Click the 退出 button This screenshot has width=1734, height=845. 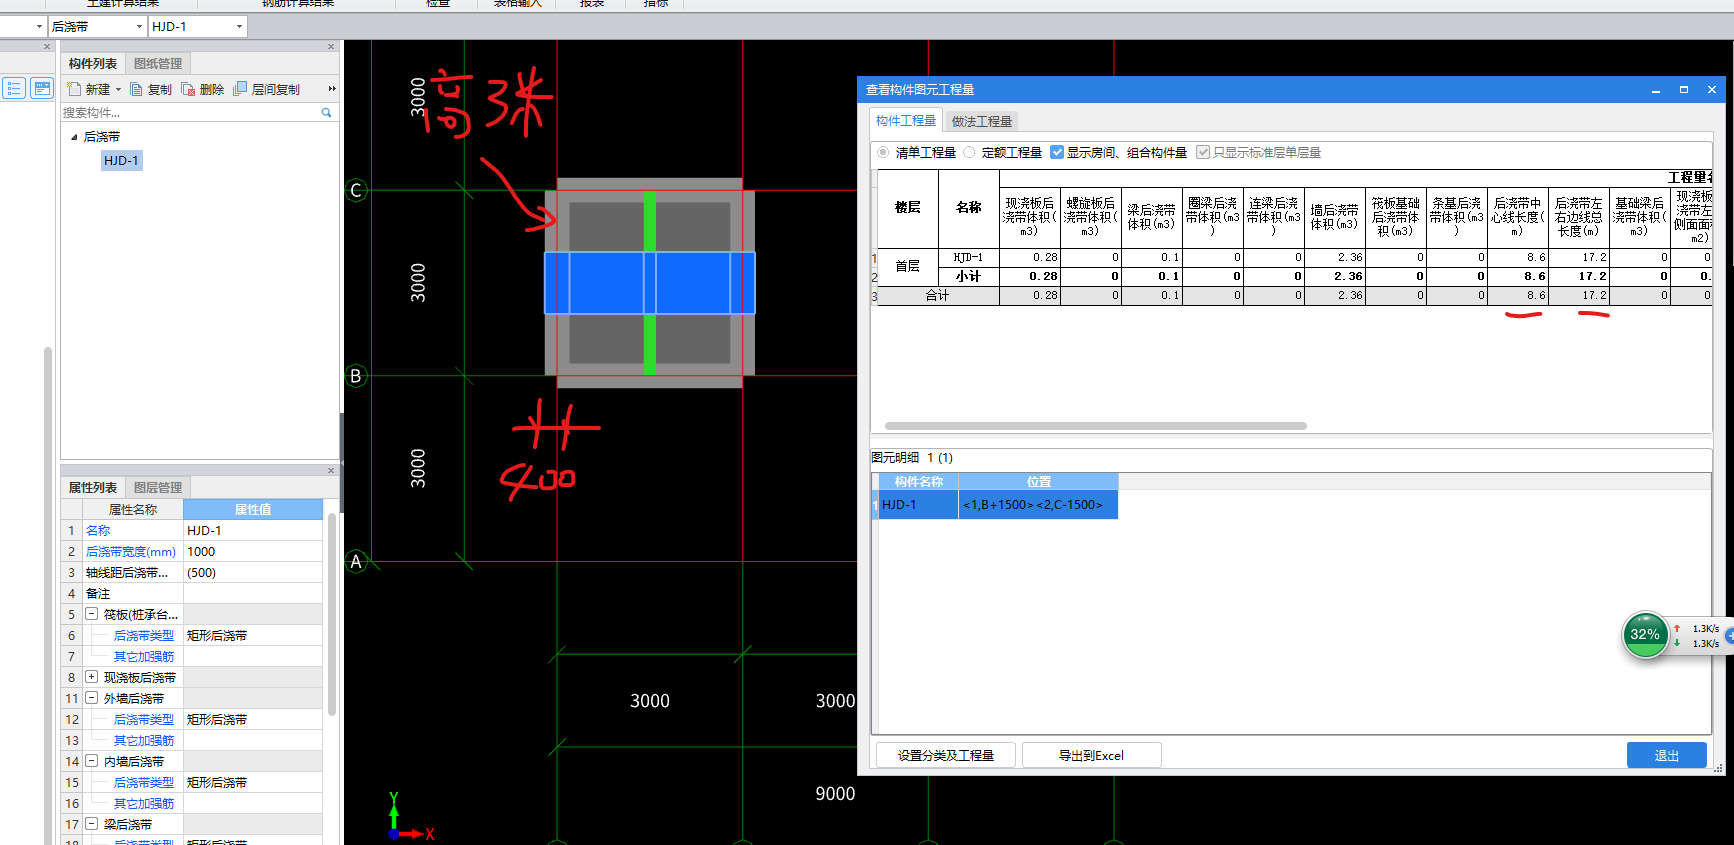point(1666,755)
